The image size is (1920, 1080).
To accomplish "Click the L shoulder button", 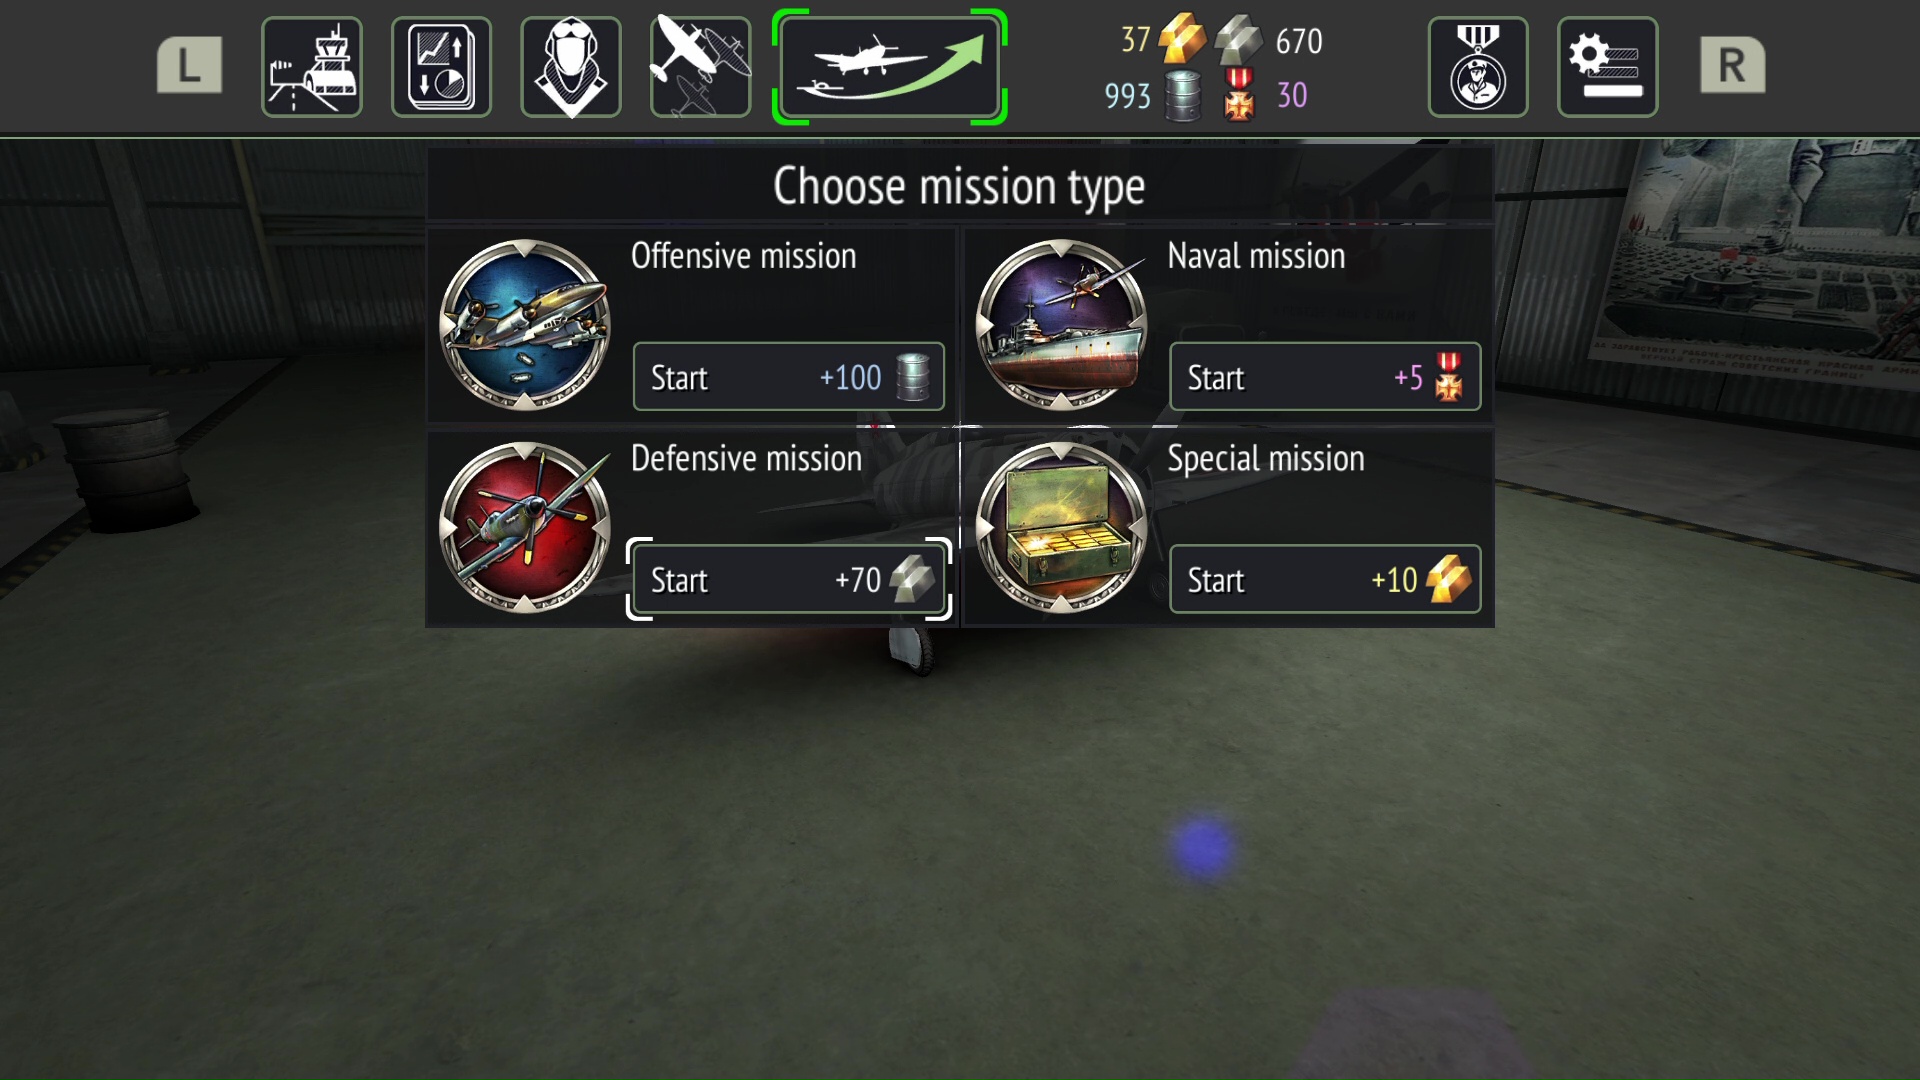I will tap(189, 66).
